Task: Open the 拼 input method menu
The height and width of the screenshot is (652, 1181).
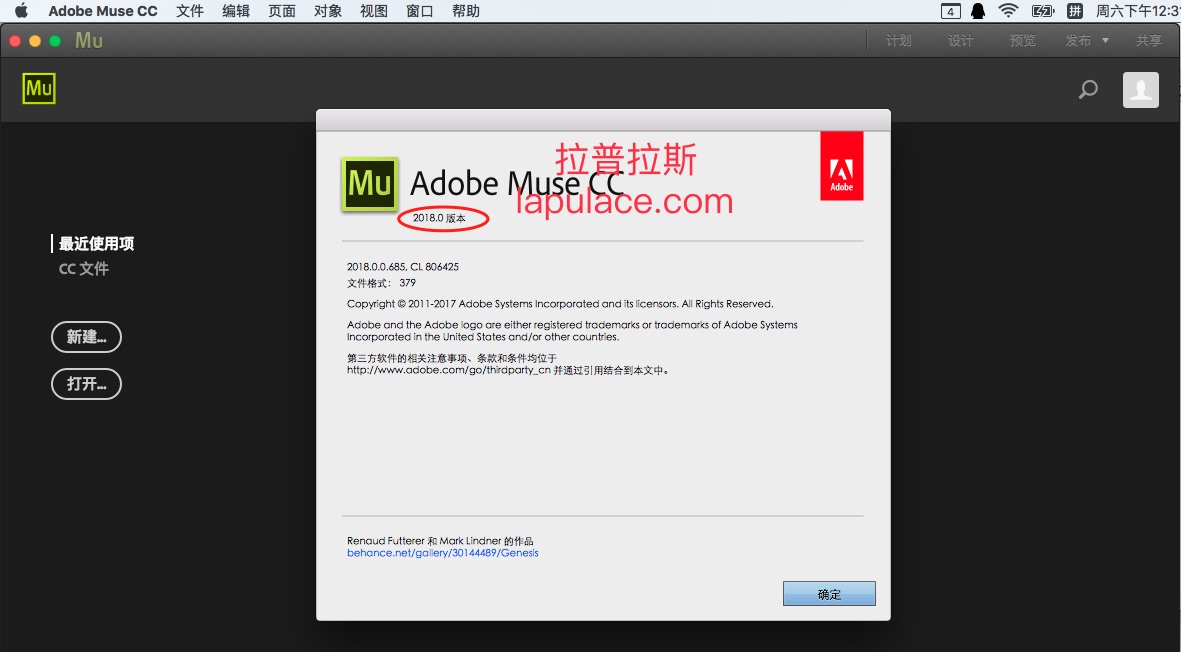Action: coord(1075,11)
